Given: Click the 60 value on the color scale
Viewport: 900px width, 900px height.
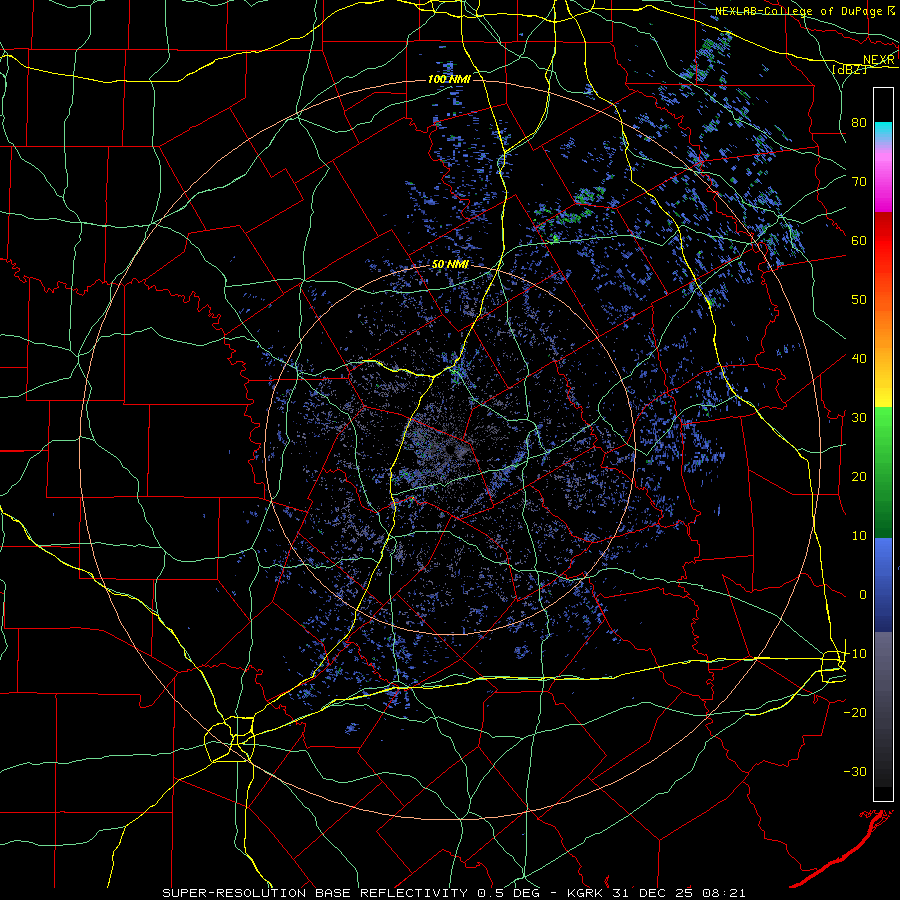Looking at the screenshot, I should pyautogui.click(x=859, y=240).
